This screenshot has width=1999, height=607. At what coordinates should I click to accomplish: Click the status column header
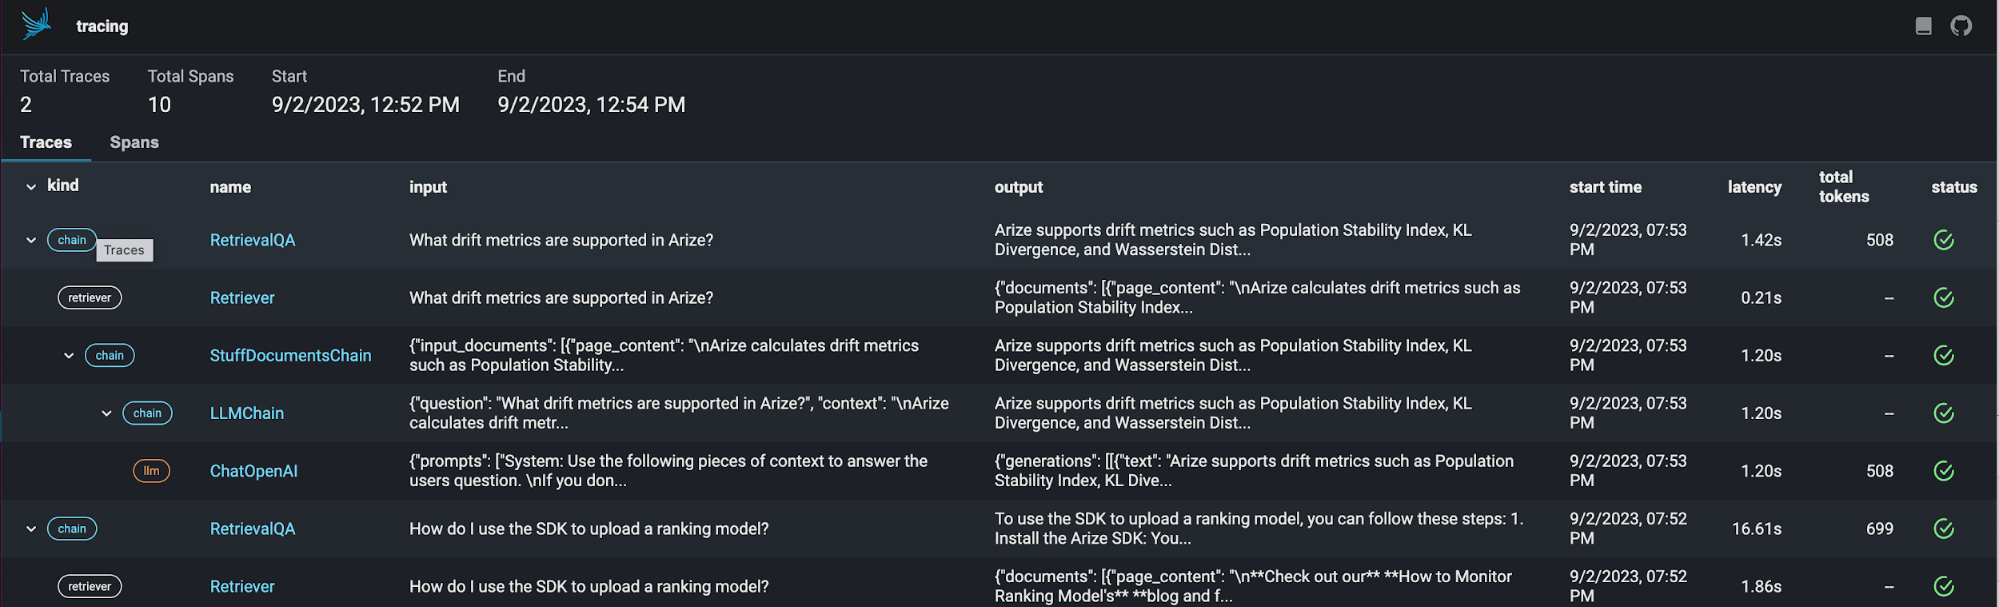coord(1954,187)
